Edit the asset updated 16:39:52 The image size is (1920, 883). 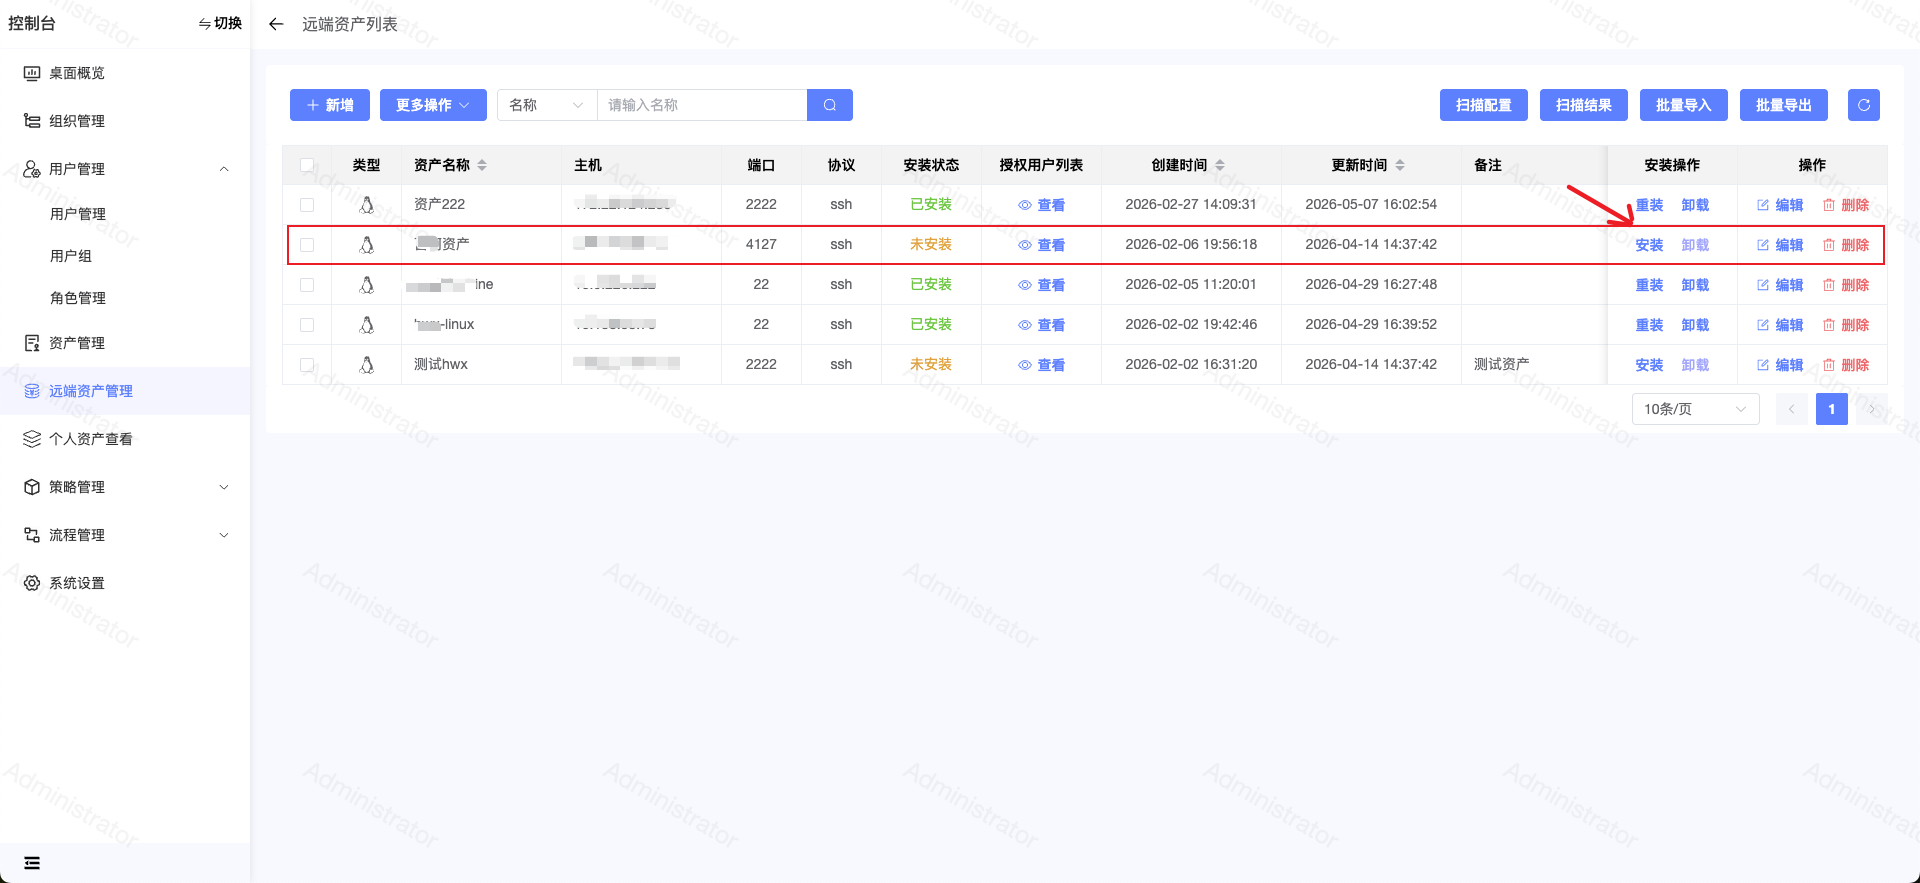[x=1780, y=325]
